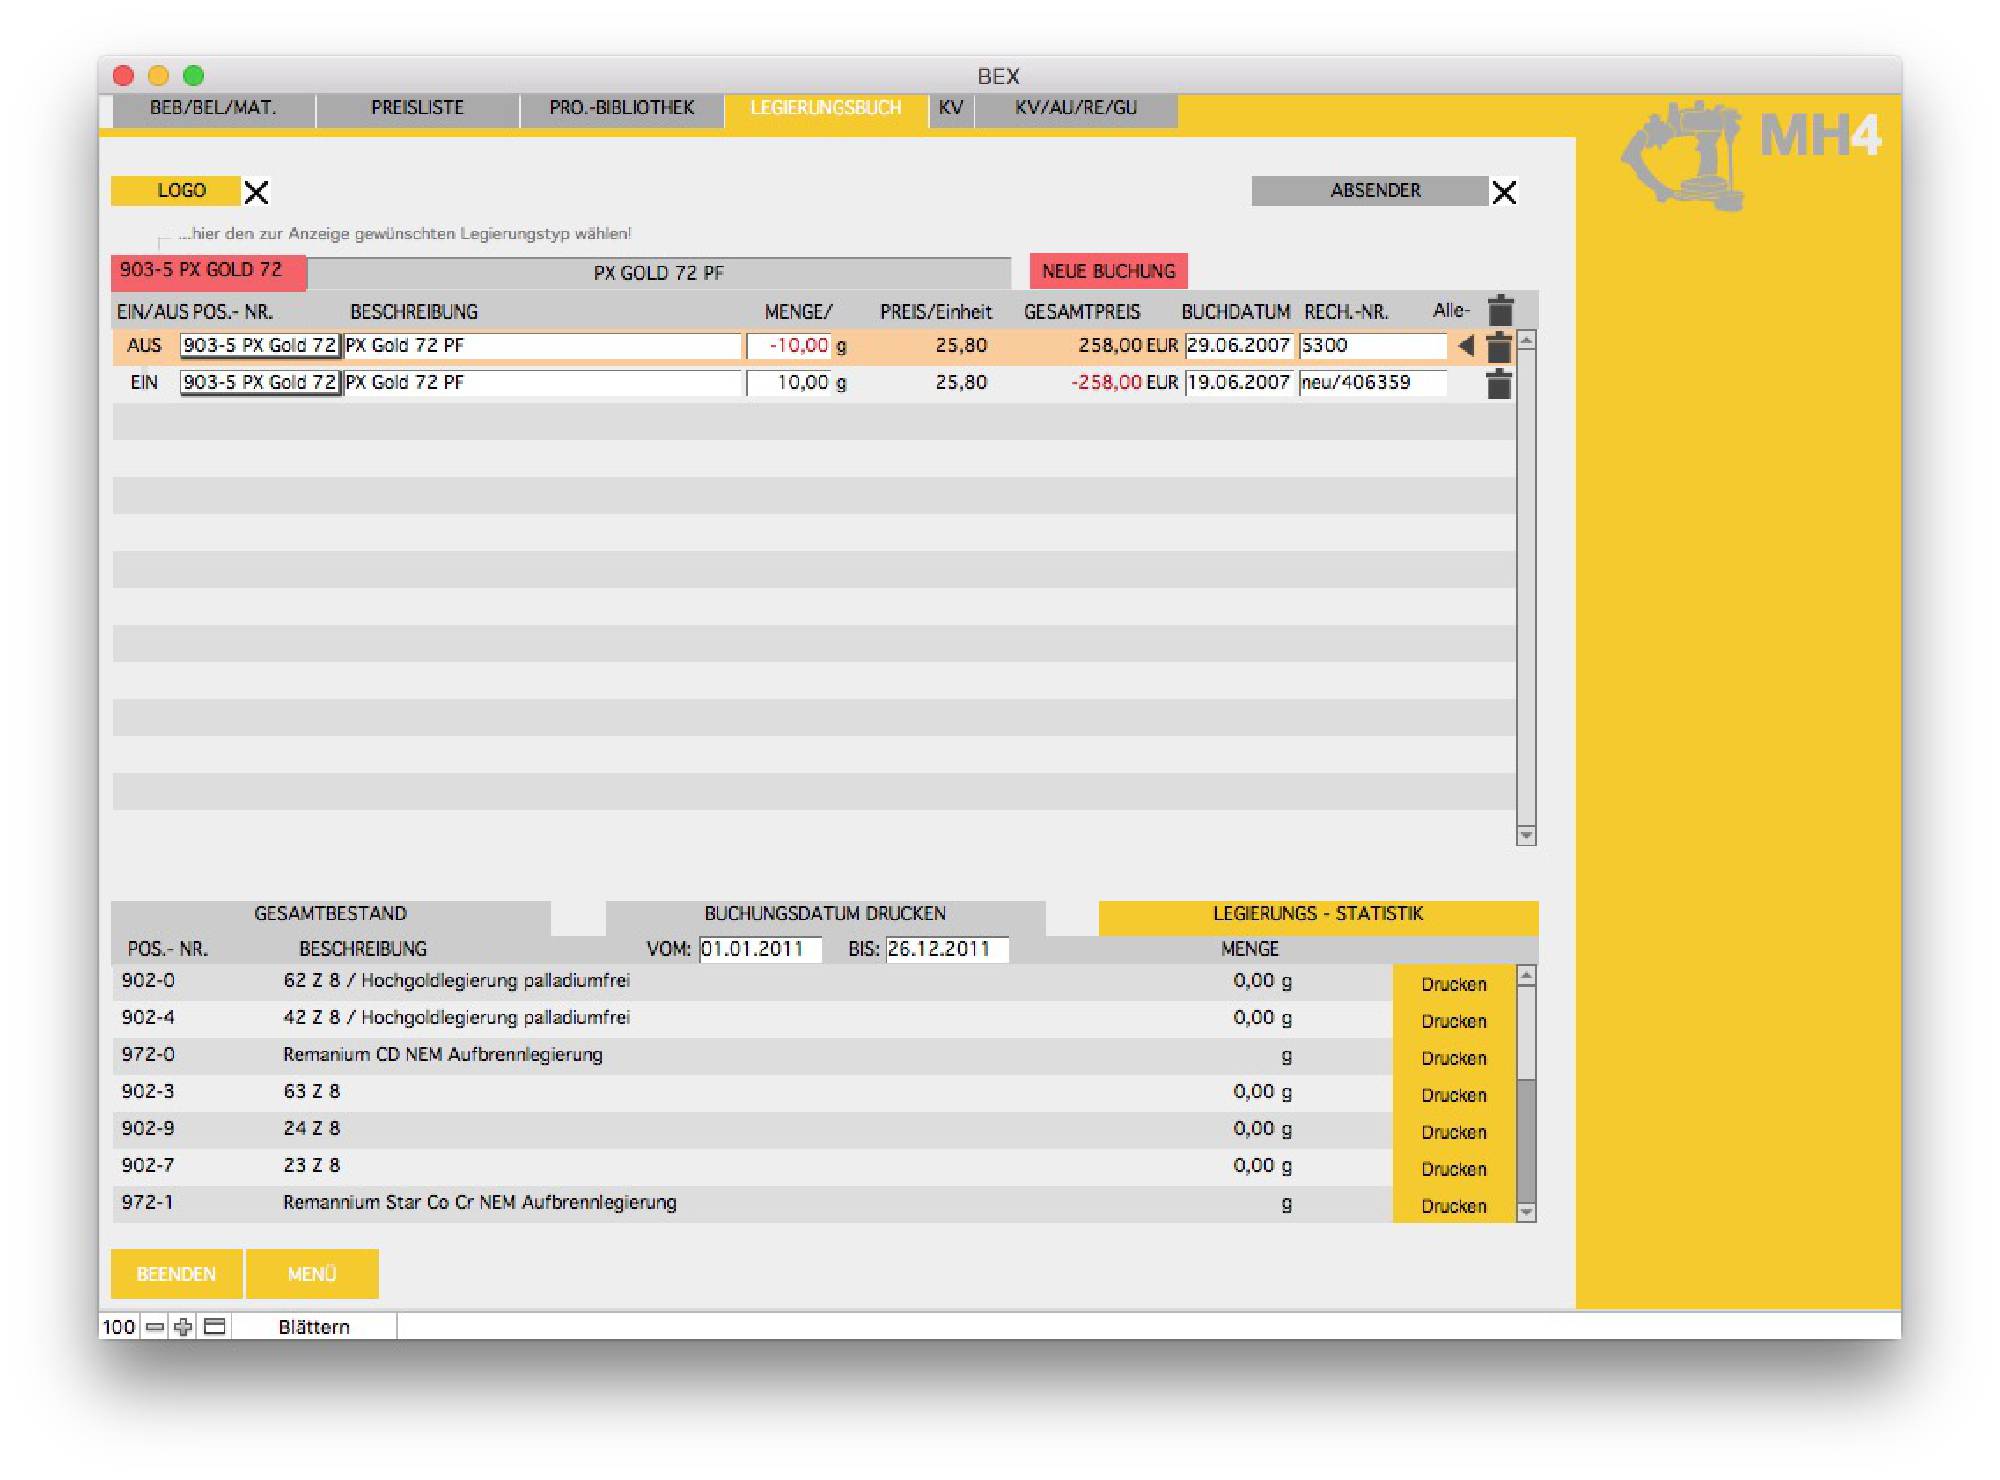The image size is (2000, 1480).
Task: Click the X next to LOGO
Action: (257, 192)
